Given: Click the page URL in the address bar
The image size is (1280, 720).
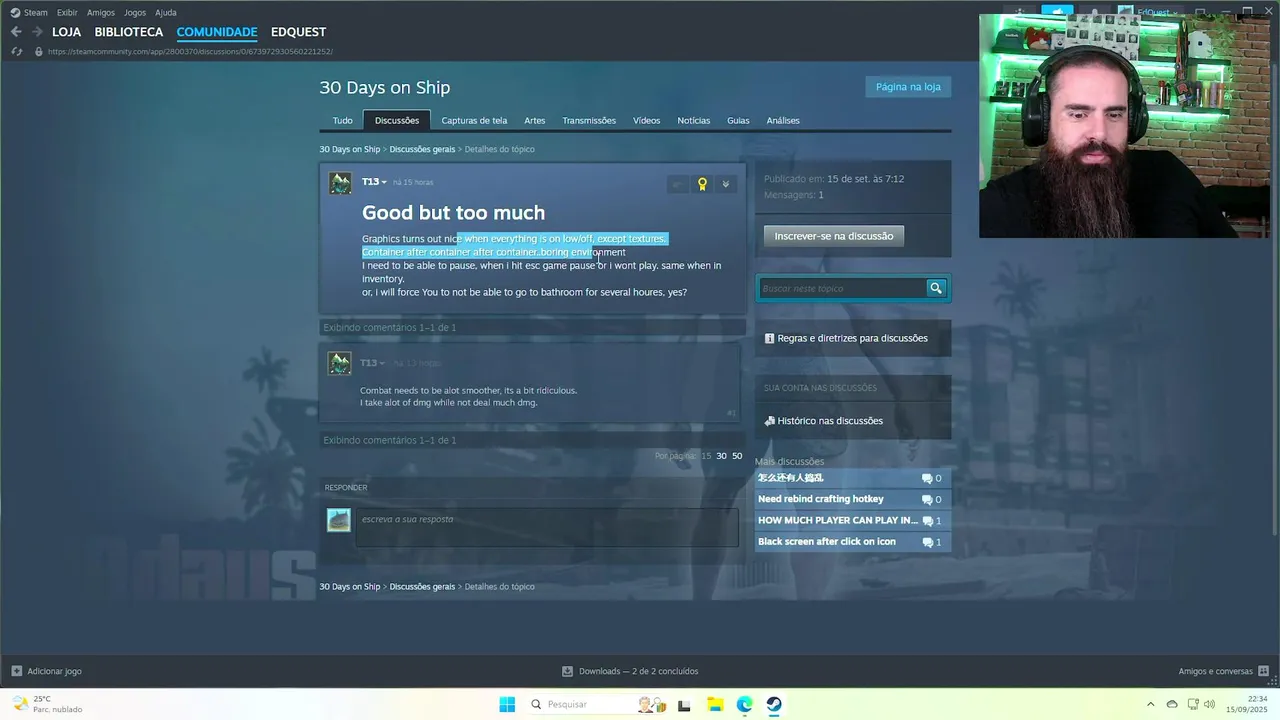Looking at the screenshot, I should pos(190,51).
